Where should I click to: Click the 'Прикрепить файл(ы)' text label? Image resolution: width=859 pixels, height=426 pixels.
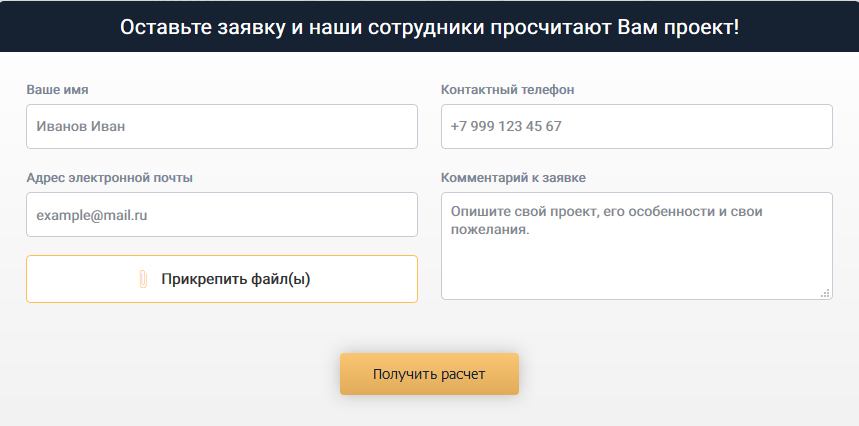(236, 279)
